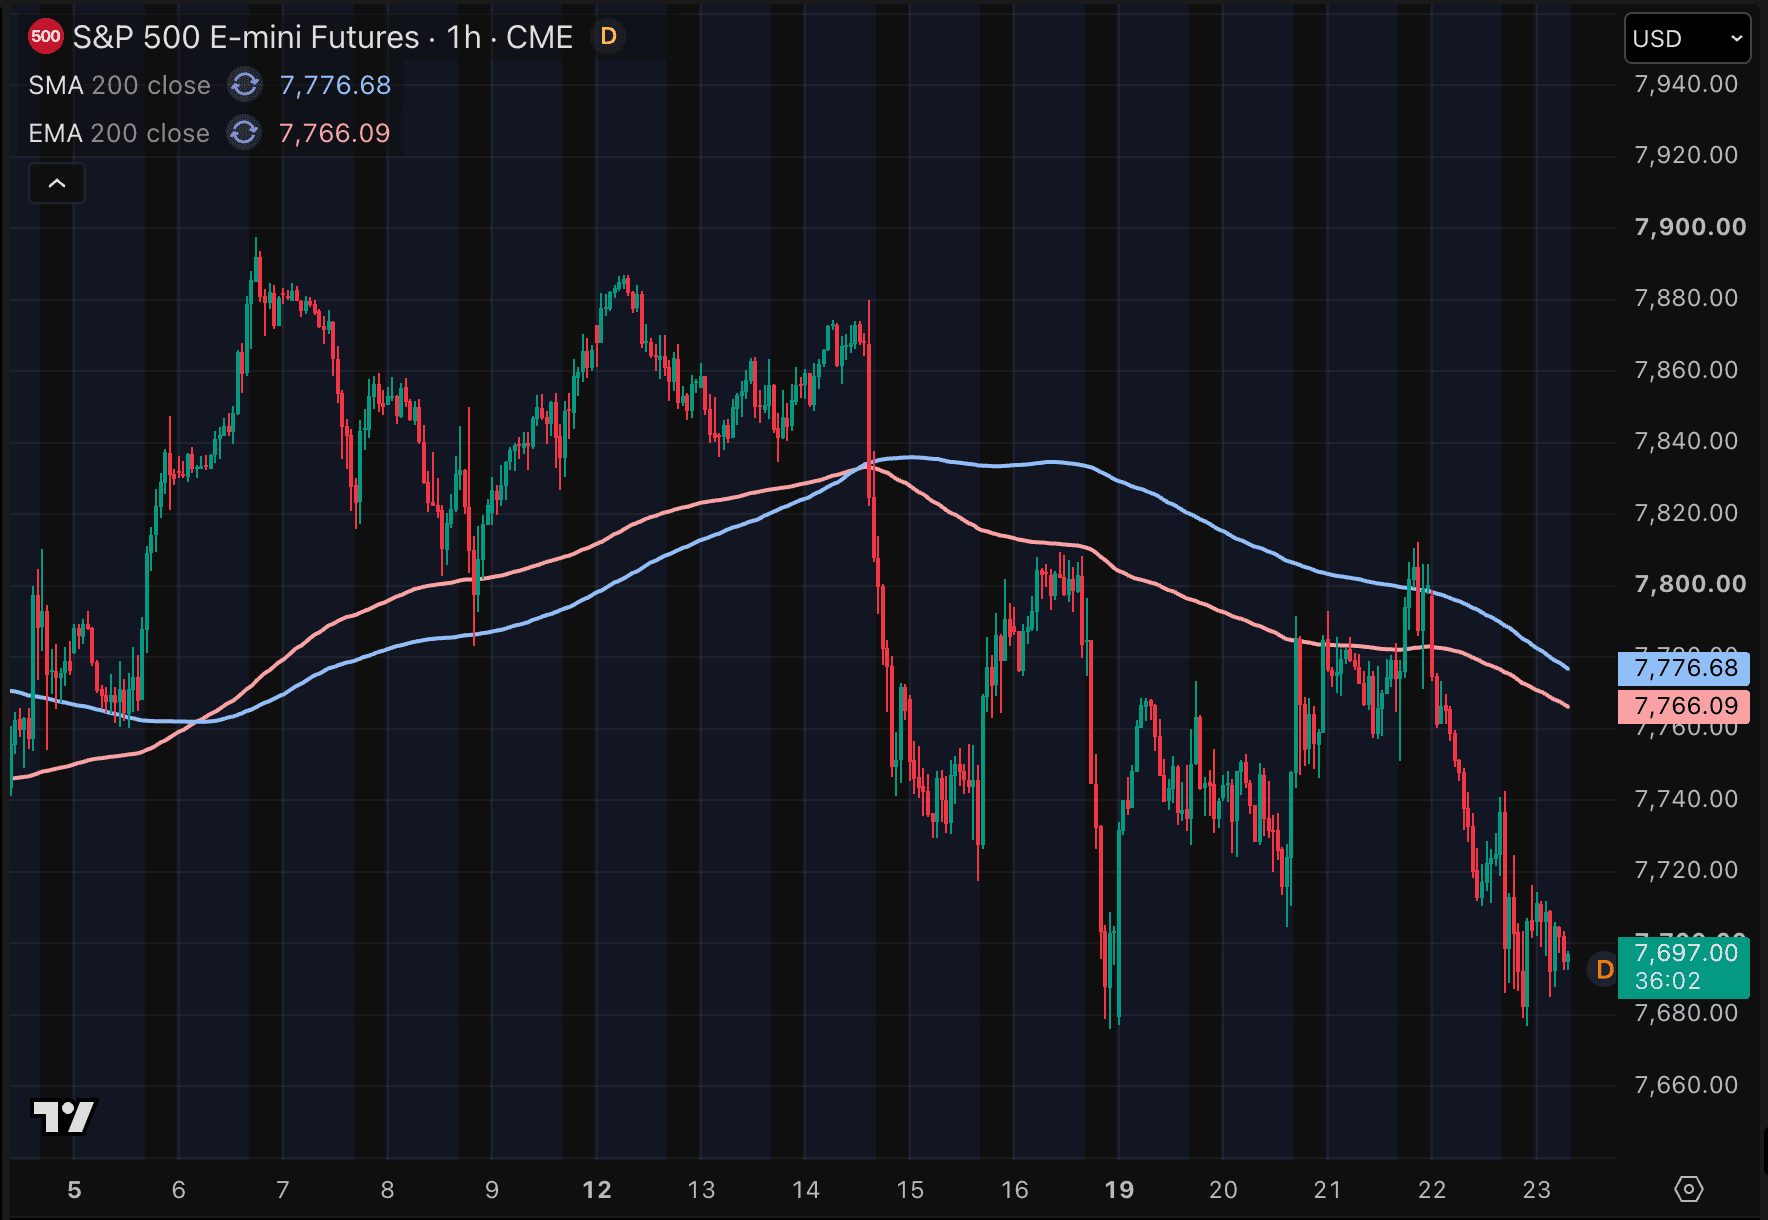Click the EMA 200 refresh status icon
This screenshot has width=1768, height=1220.
point(244,133)
